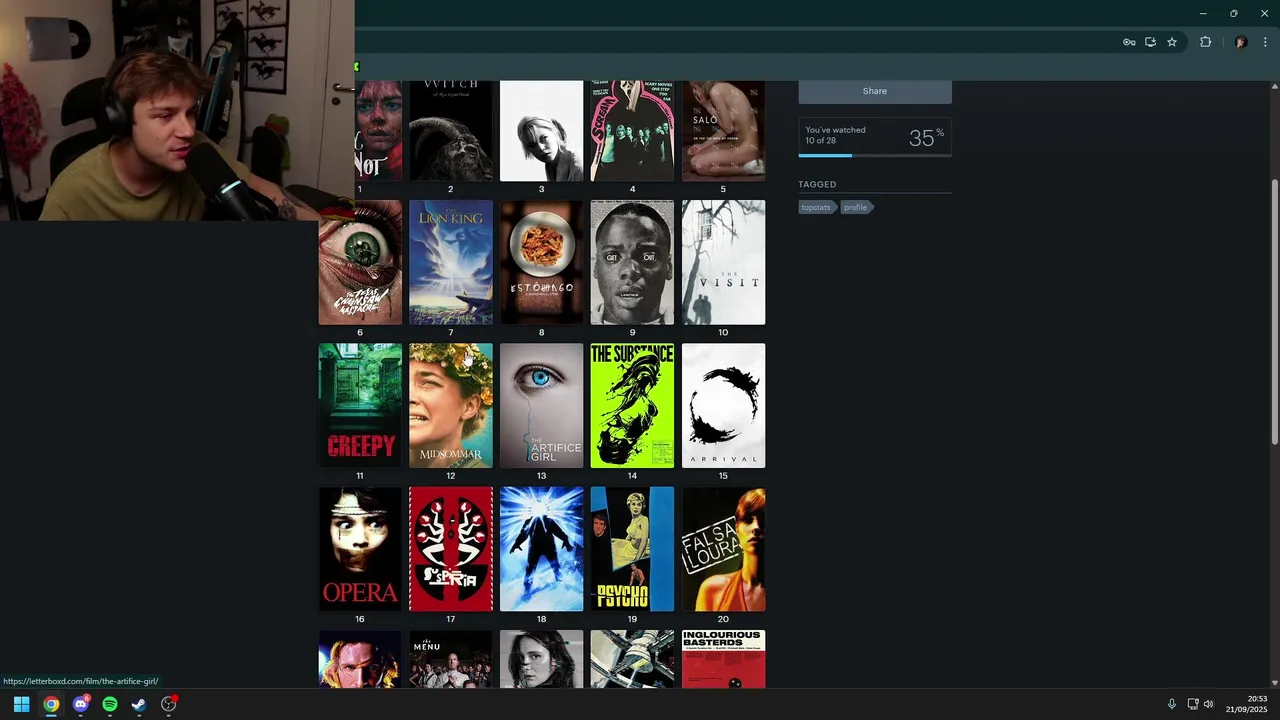Open The Substance poster
The image size is (1280, 720).
pos(632,405)
